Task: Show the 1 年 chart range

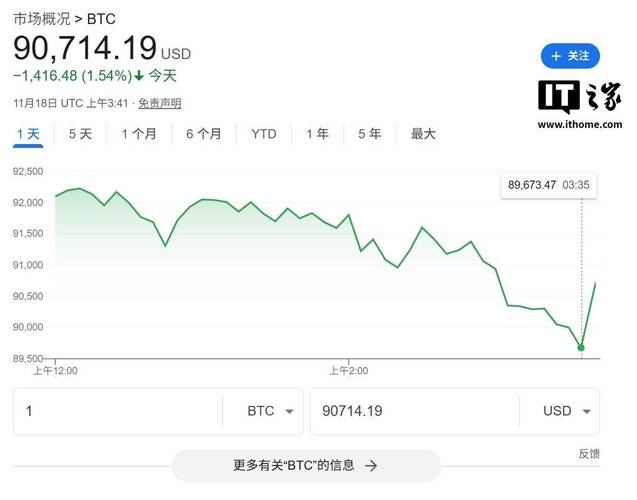Action: tap(317, 134)
